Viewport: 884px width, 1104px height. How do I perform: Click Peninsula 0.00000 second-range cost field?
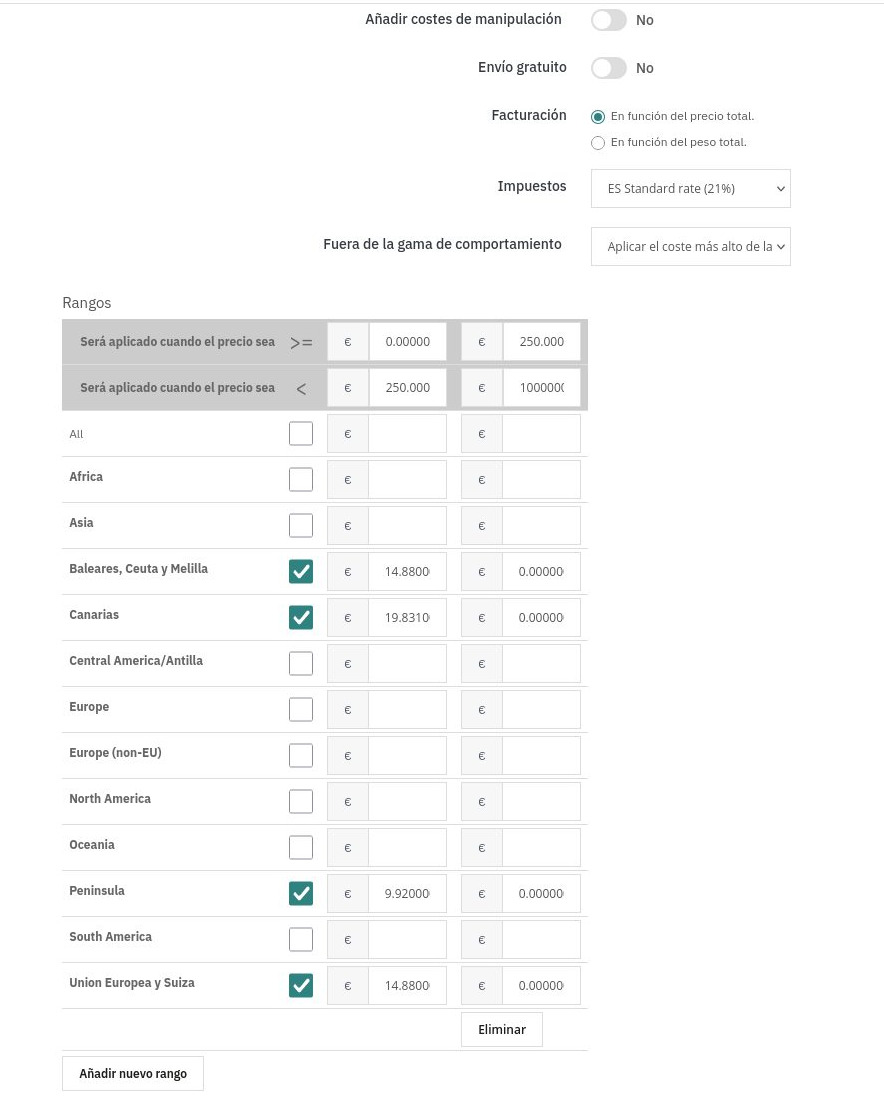(x=542, y=893)
